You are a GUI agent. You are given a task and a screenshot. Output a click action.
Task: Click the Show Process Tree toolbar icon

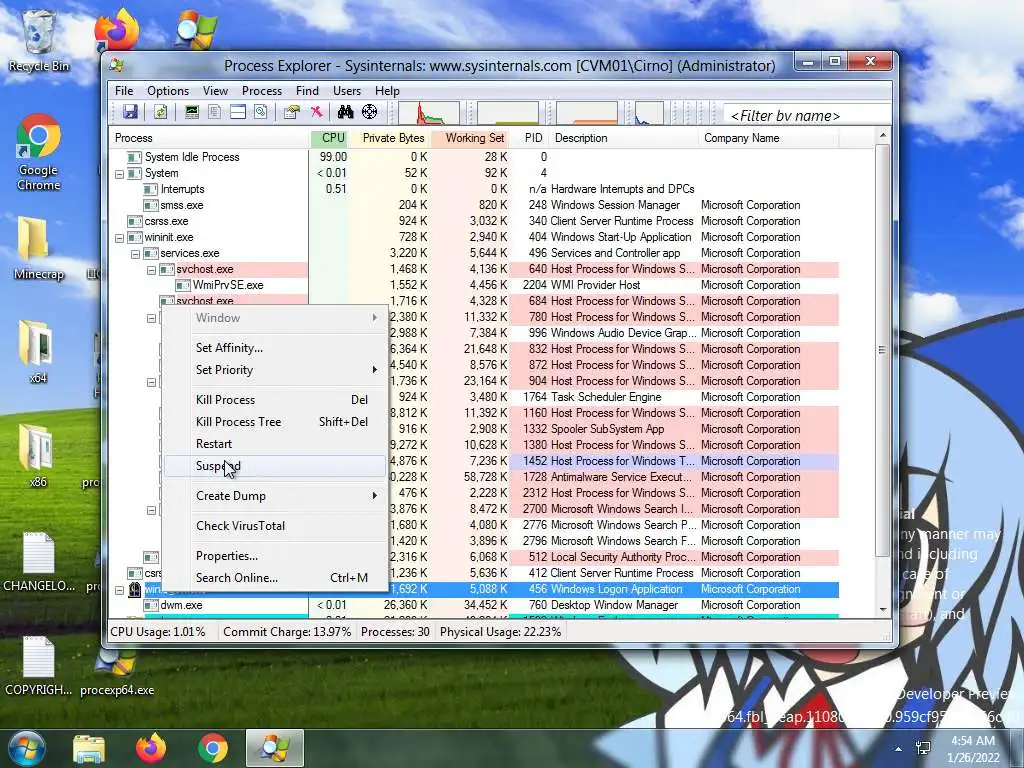pyautogui.click(x=214, y=112)
